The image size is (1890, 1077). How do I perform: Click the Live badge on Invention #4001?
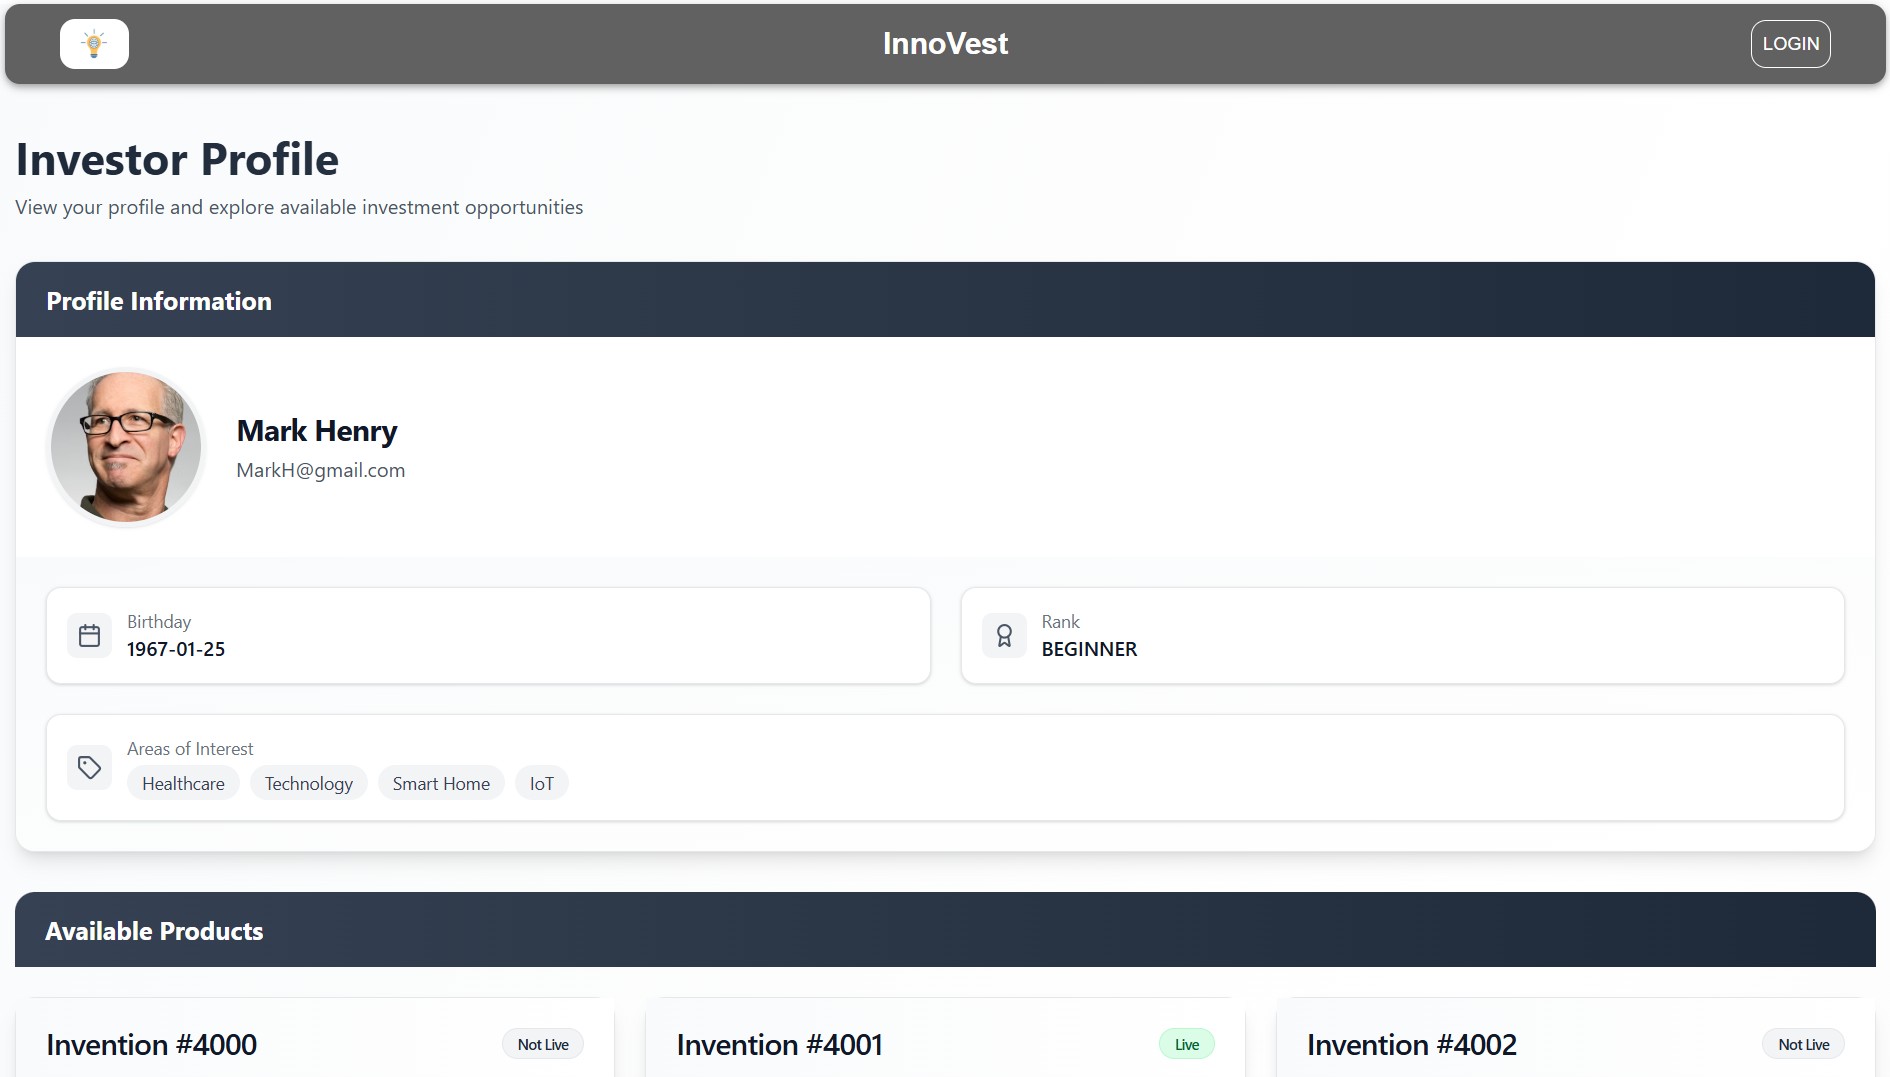(1187, 1044)
